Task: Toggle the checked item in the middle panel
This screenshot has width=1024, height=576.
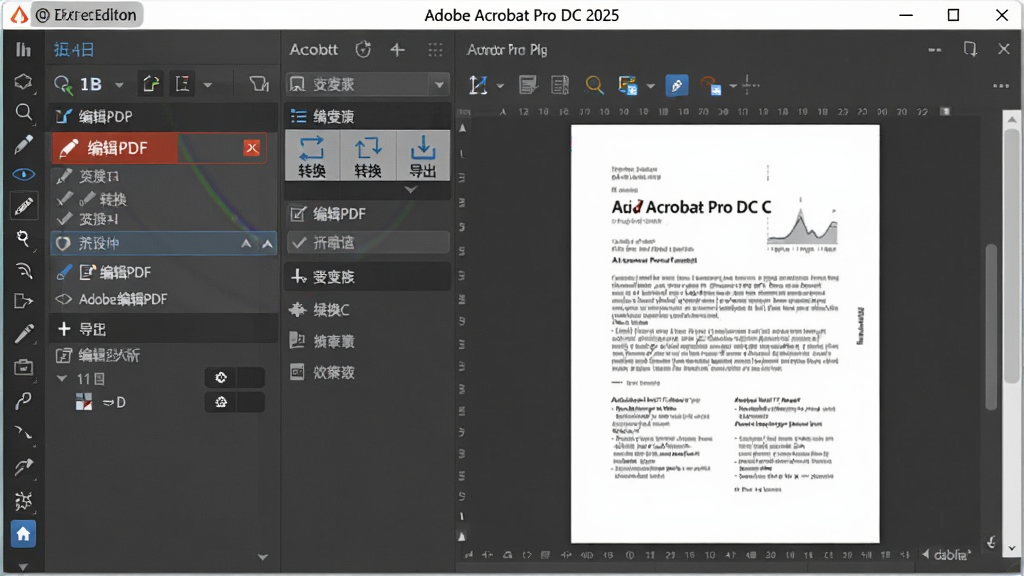Action: tap(368, 242)
